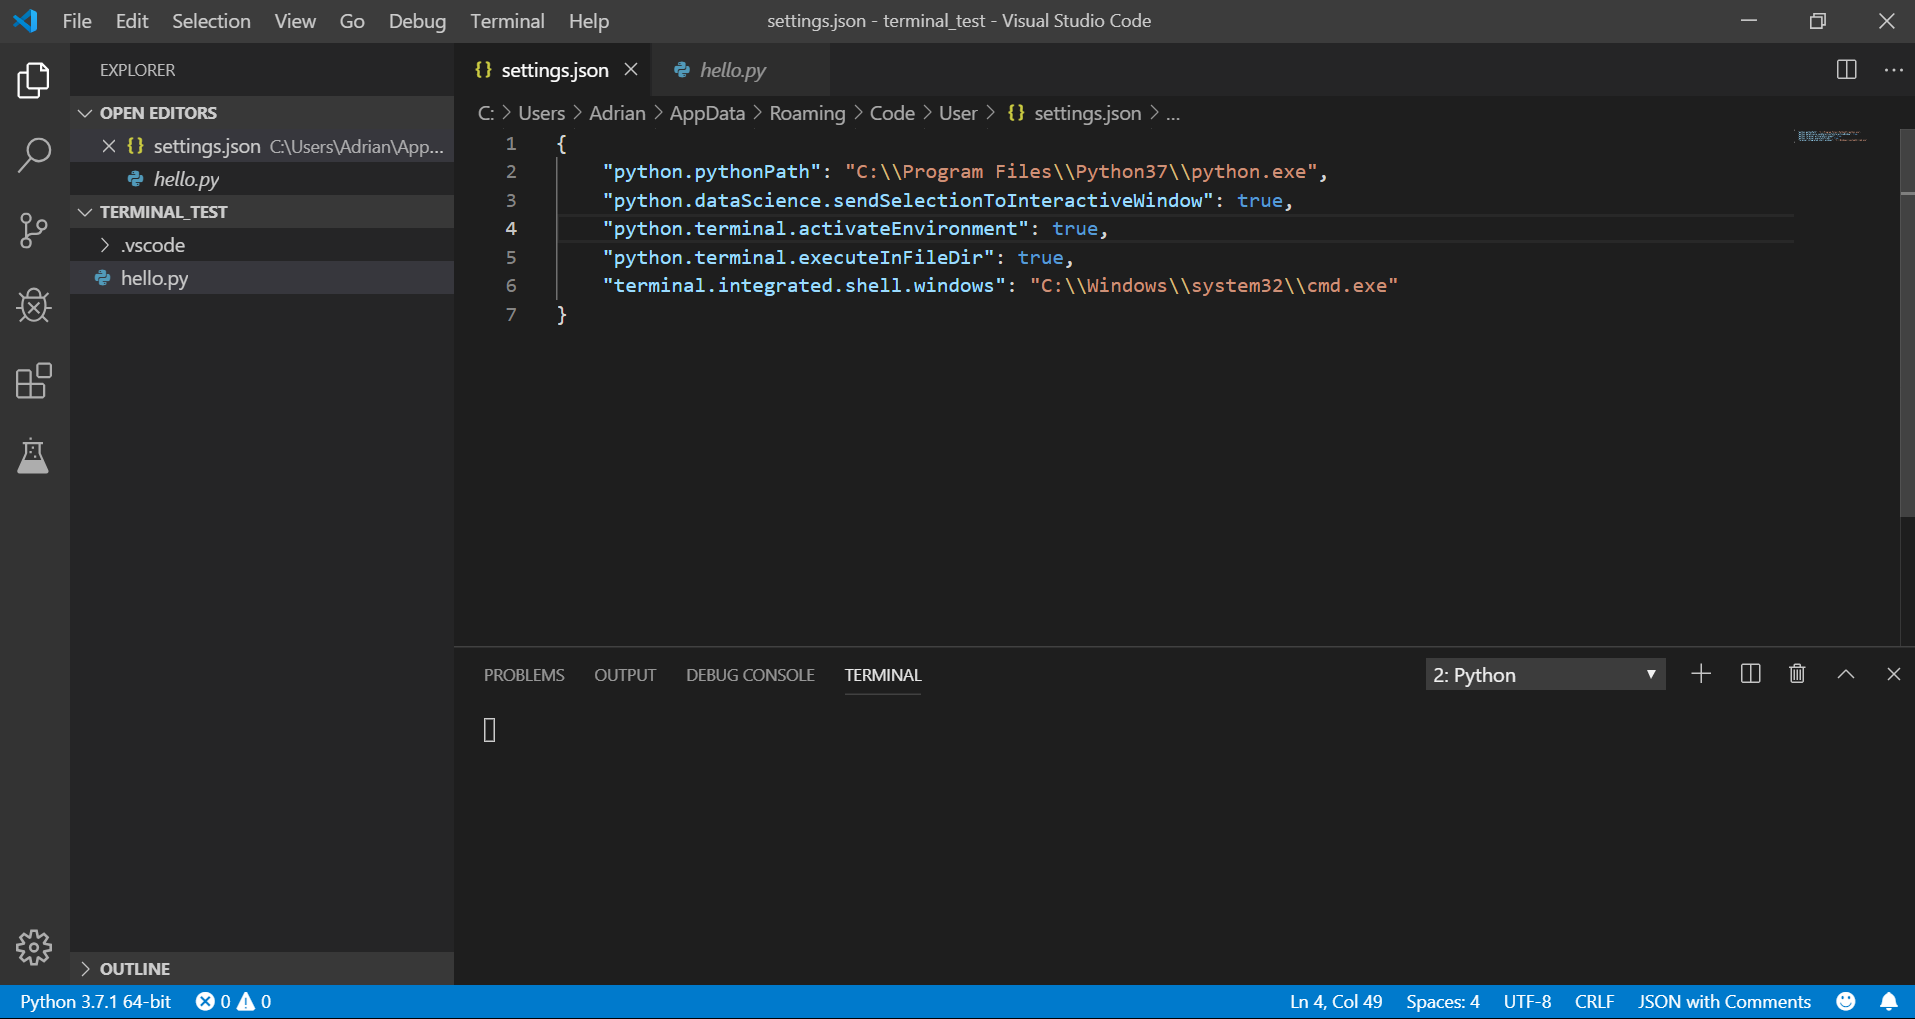Open the Debug view

(33, 306)
